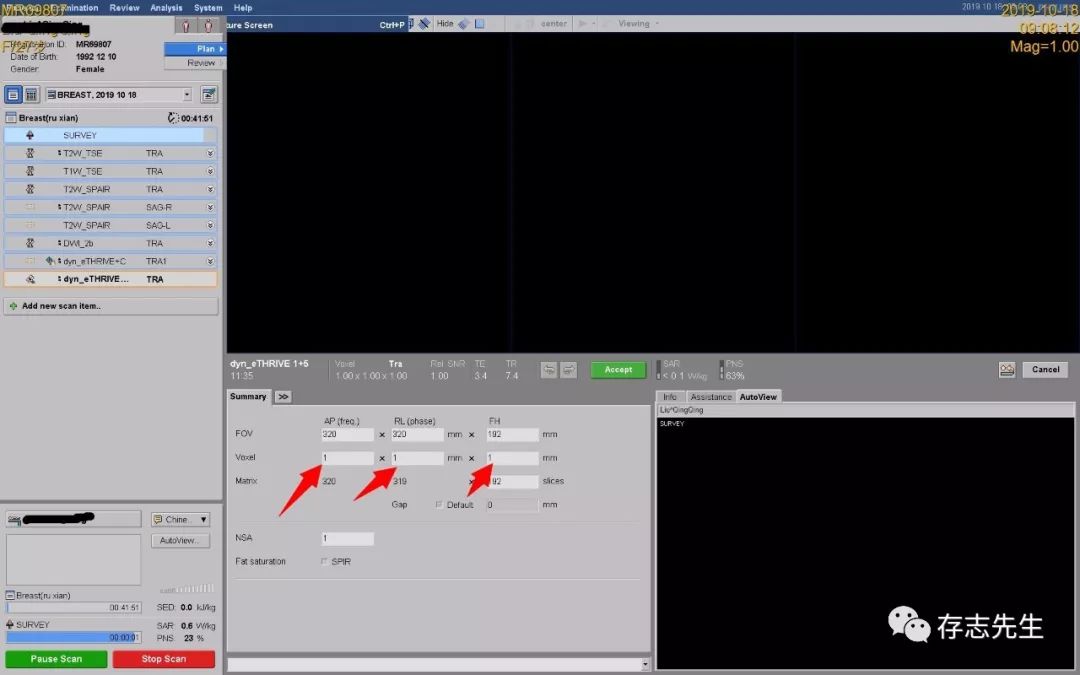The width and height of the screenshot is (1080, 675).
Task: Click the next-step arrow icon left of Accept
Action: 569,370
